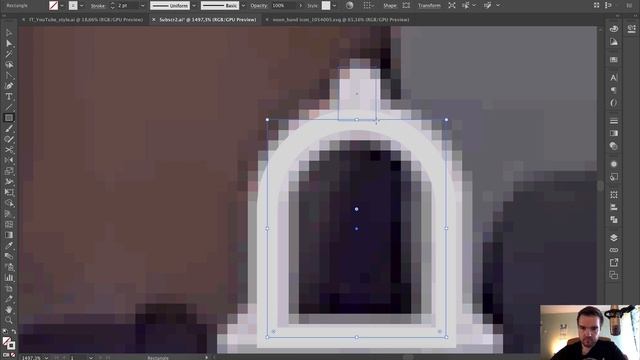The height and width of the screenshot is (360, 640).
Task: Expand the fill color dropdown arrow
Action: coord(62,6)
